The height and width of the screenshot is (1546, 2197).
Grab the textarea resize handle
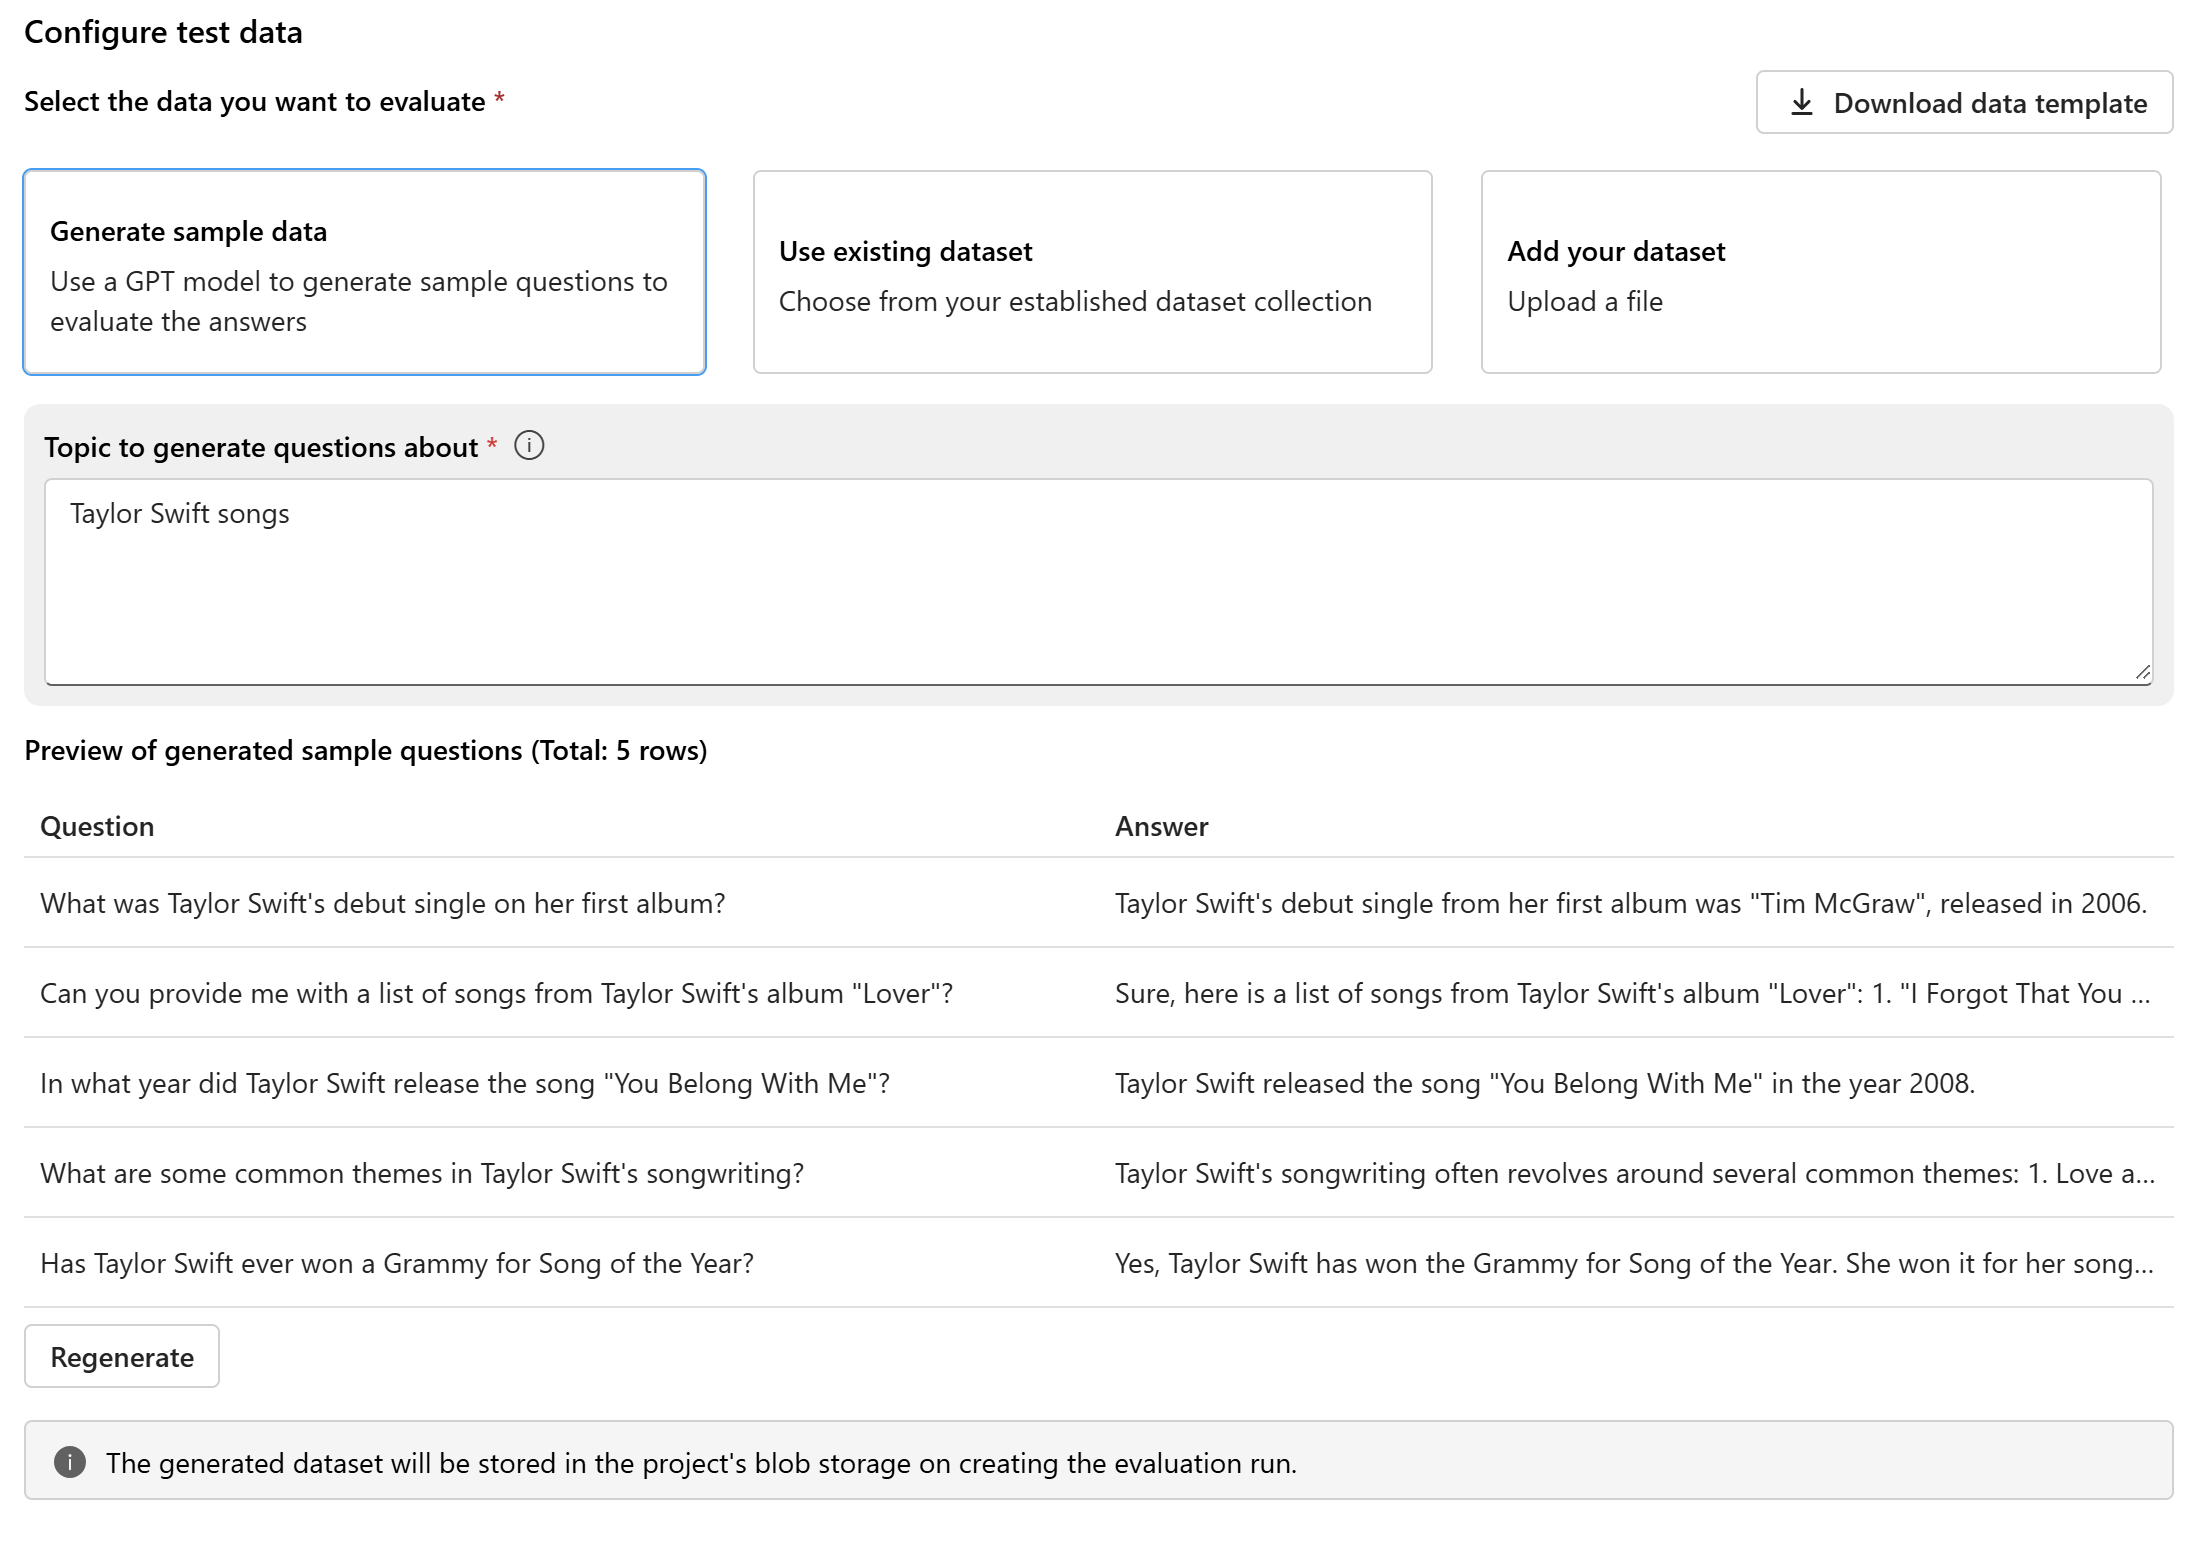[2142, 673]
